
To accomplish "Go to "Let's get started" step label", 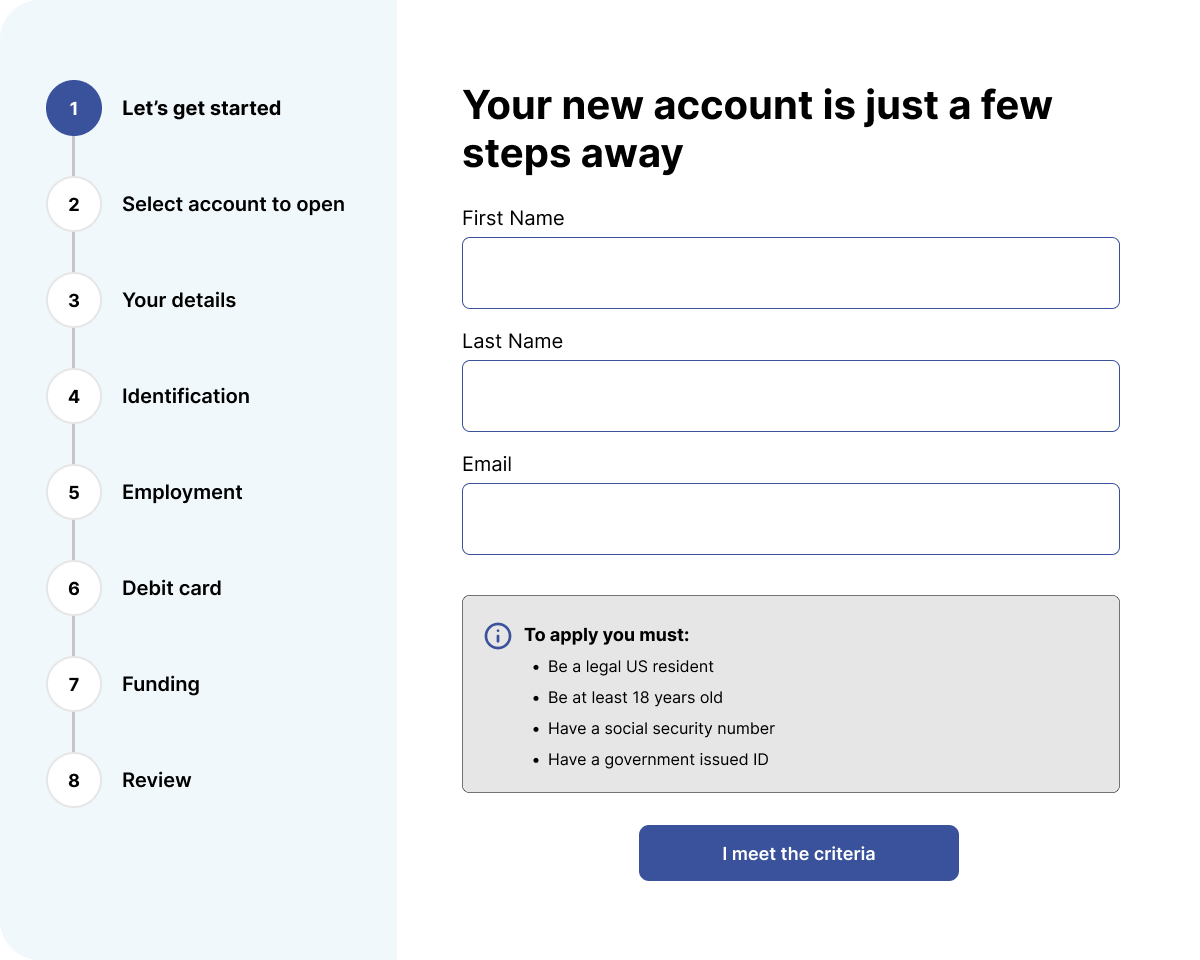I will click(x=201, y=108).
